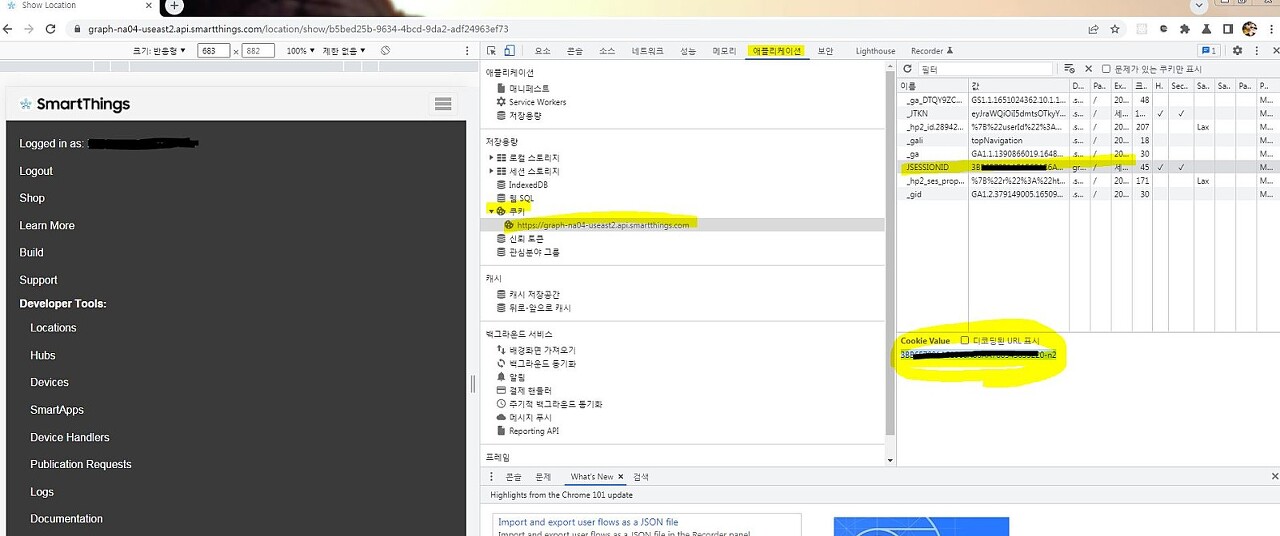Switch to the 보안 tab
Screen dimensions: 1280x536
tap(825, 51)
